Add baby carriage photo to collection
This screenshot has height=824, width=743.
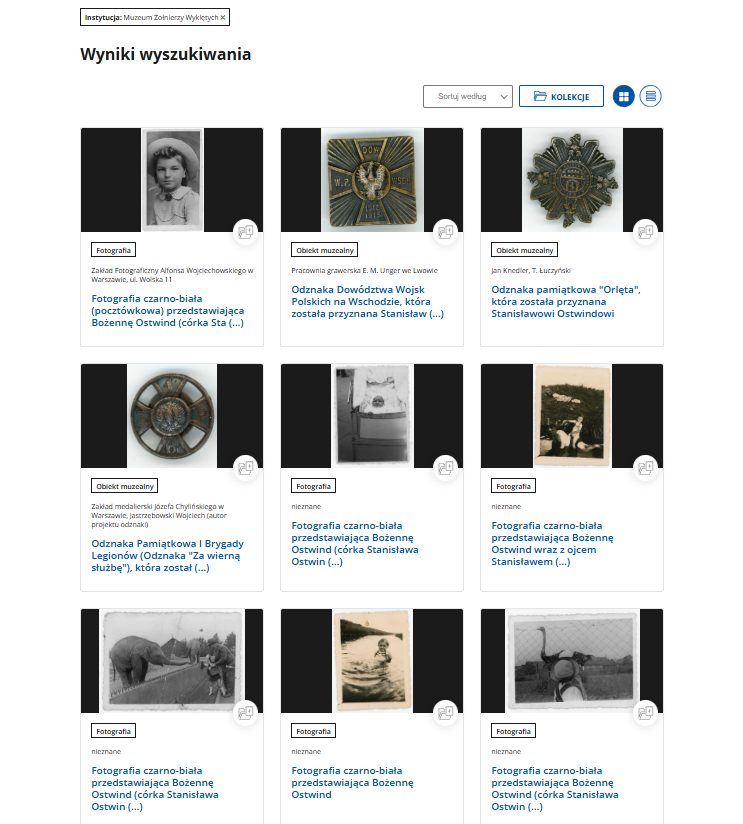pos(446,468)
